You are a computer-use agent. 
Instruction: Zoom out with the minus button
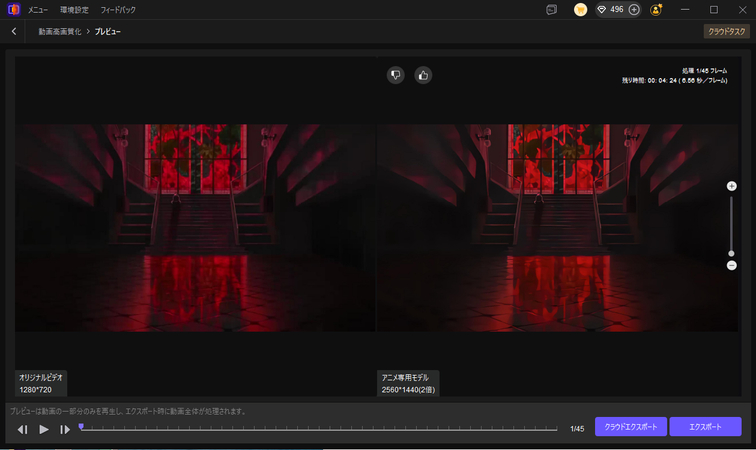pyautogui.click(x=731, y=265)
